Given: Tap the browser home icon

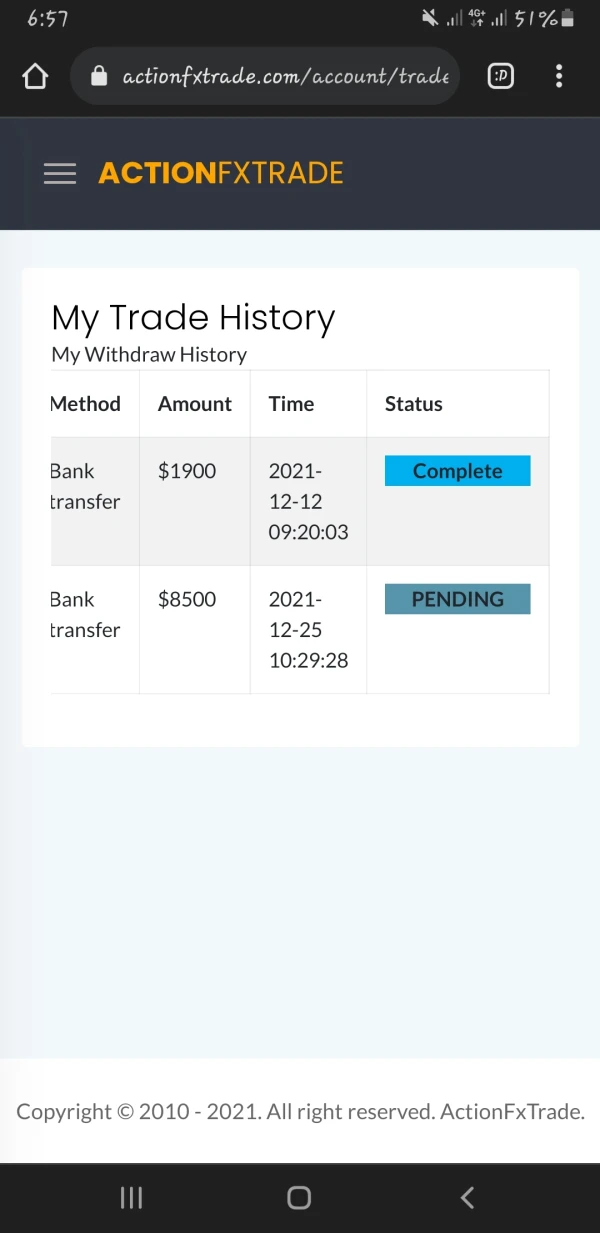Looking at the screenshot, I should 35,76.
